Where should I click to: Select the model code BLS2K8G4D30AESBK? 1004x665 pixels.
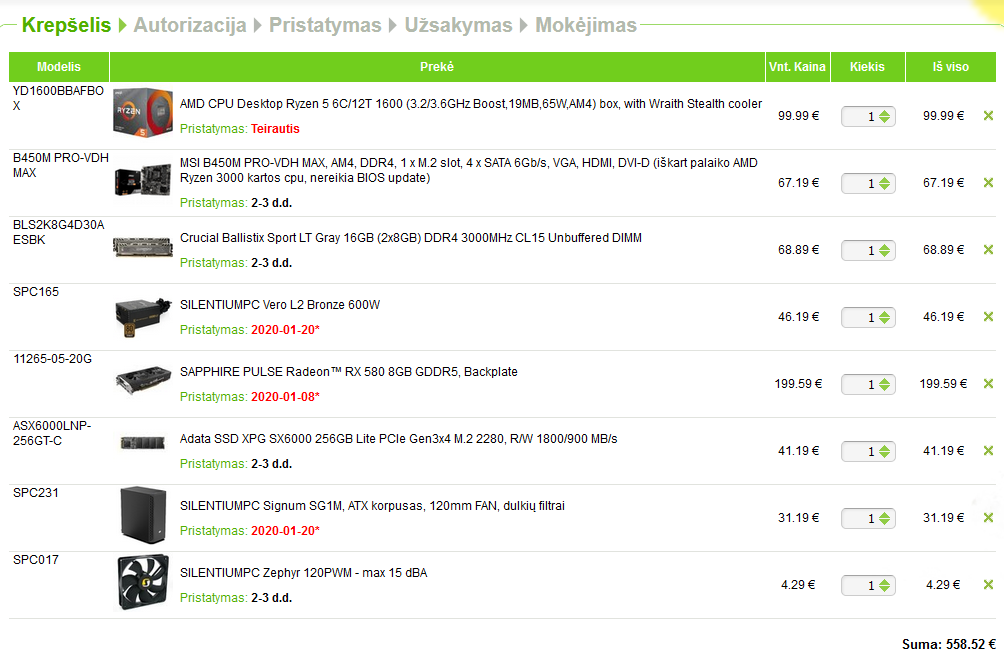tap(58, 232)
